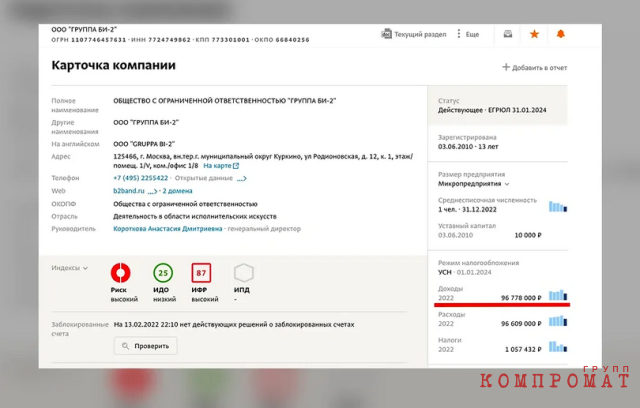Click the grey ИПД hexagon icon

coord(244,273)
